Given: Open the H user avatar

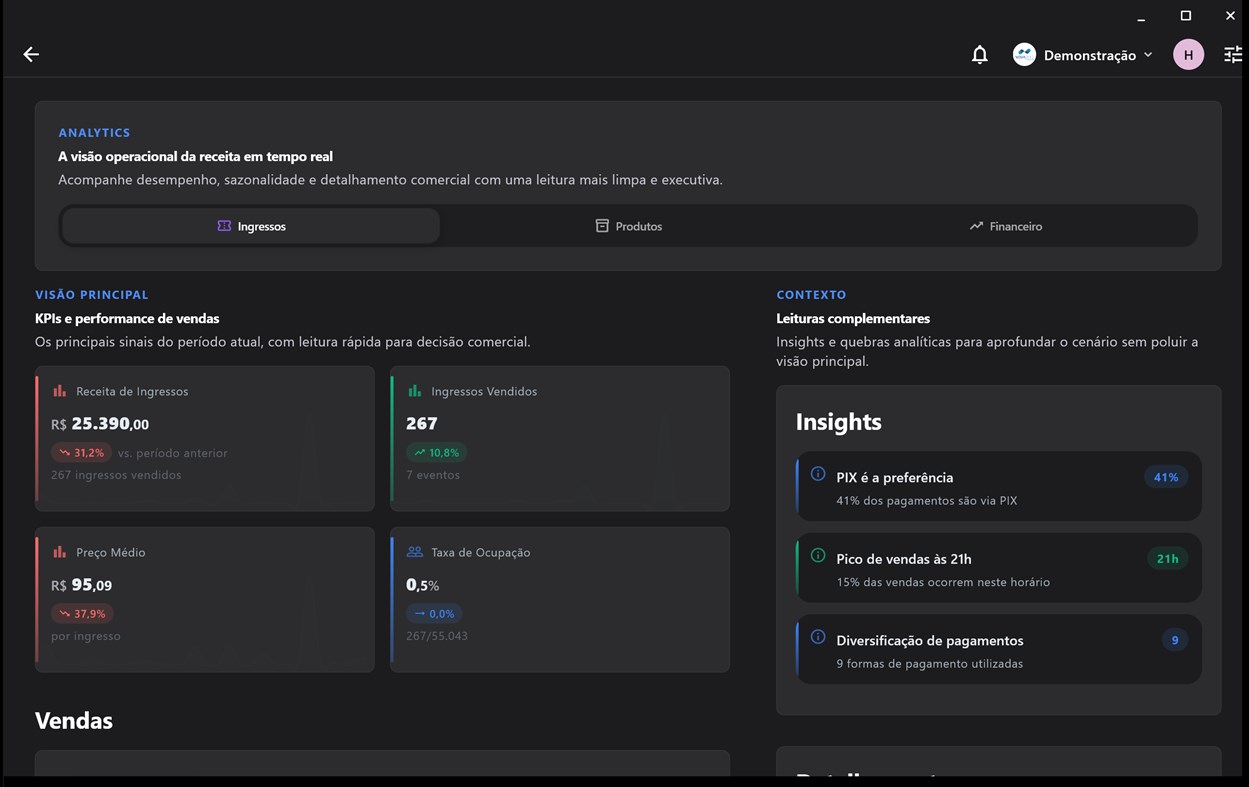Looking at the screenshot, I should coord(1188,55).
